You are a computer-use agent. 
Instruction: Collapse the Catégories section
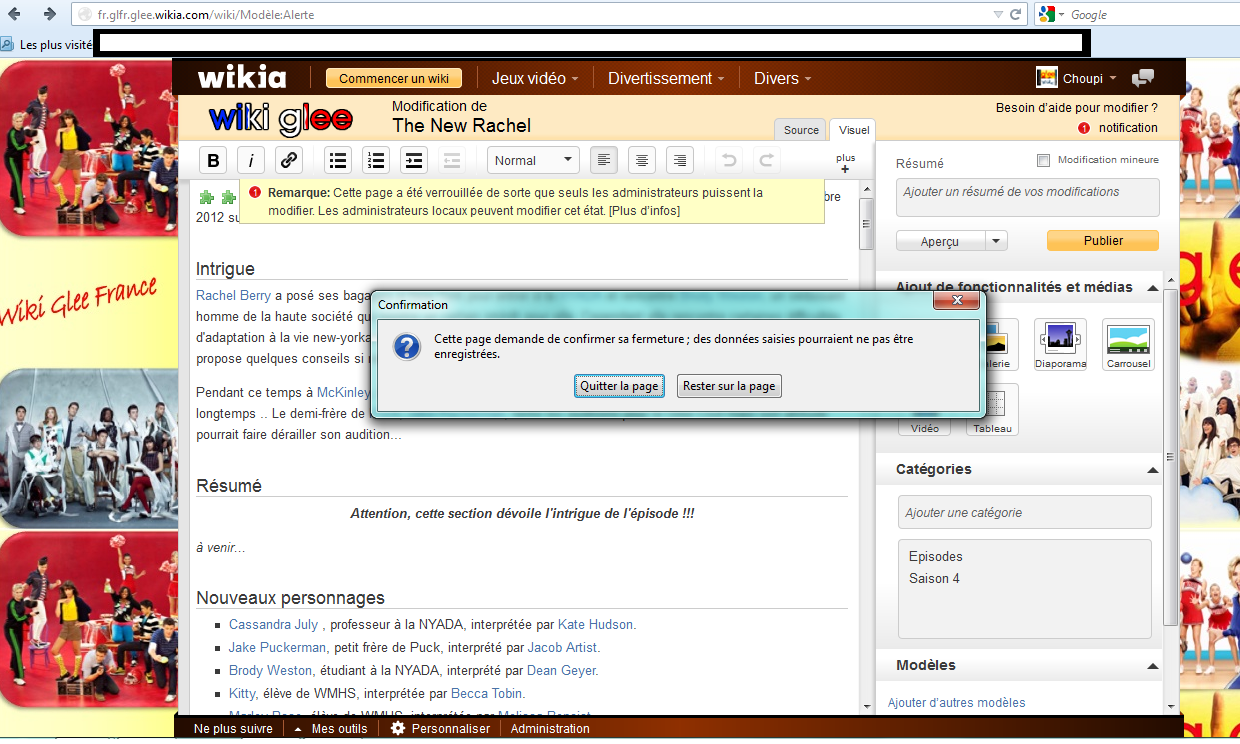[x=1153, y=470]
